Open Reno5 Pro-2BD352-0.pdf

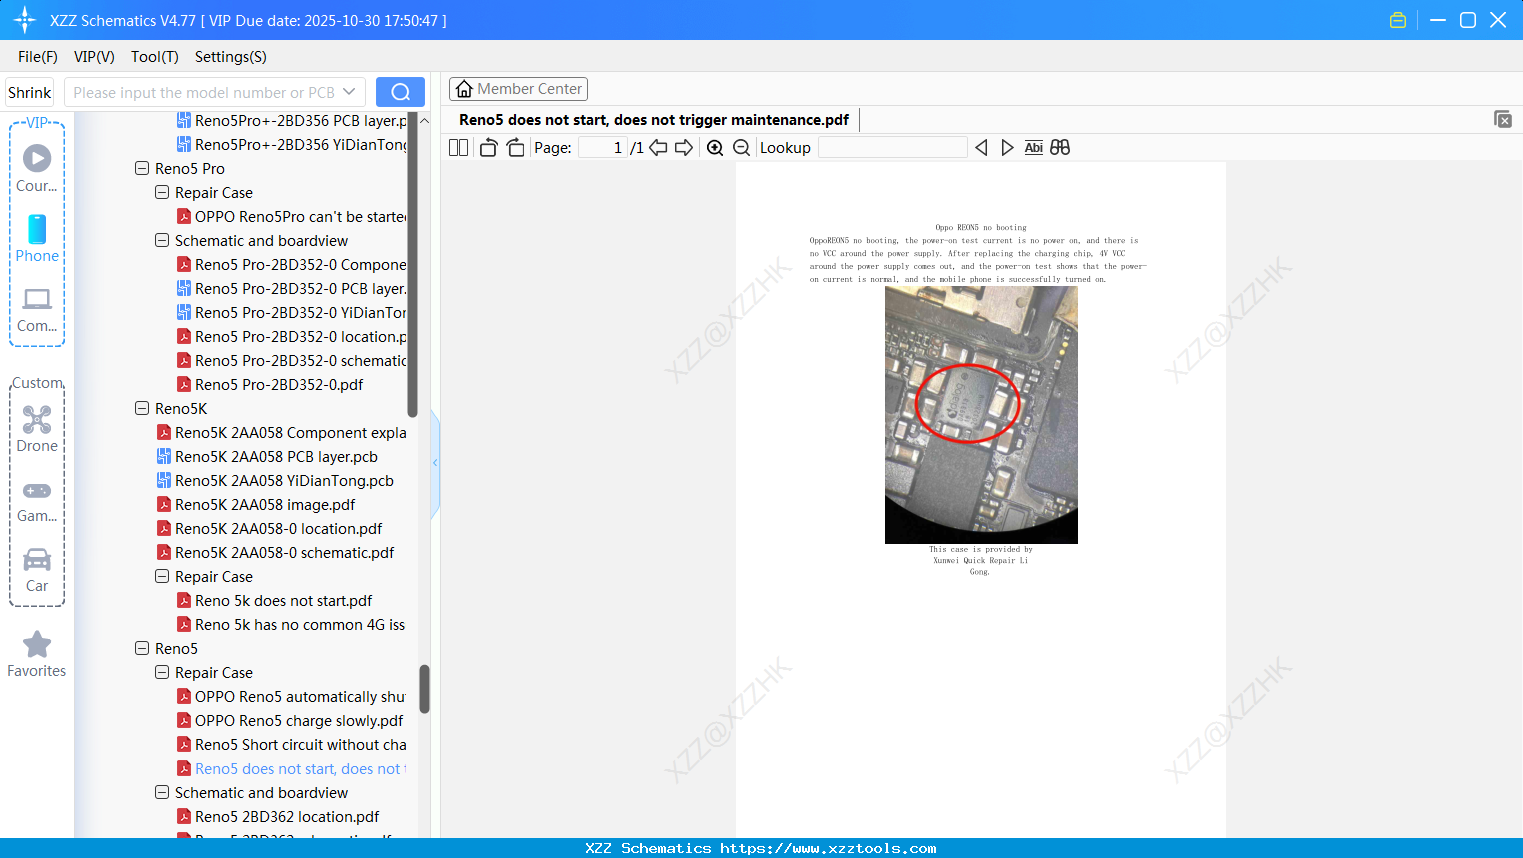point(270,384)
